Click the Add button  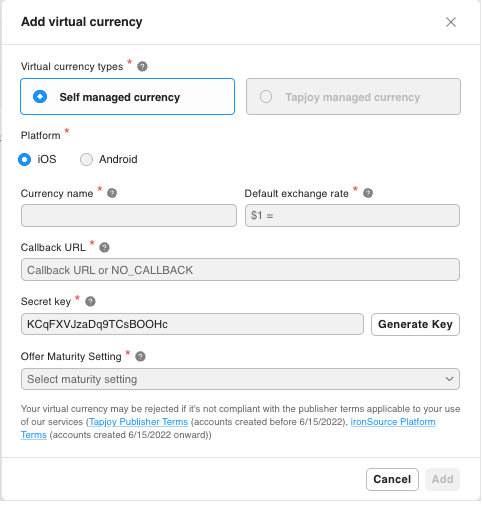(442, 479)
